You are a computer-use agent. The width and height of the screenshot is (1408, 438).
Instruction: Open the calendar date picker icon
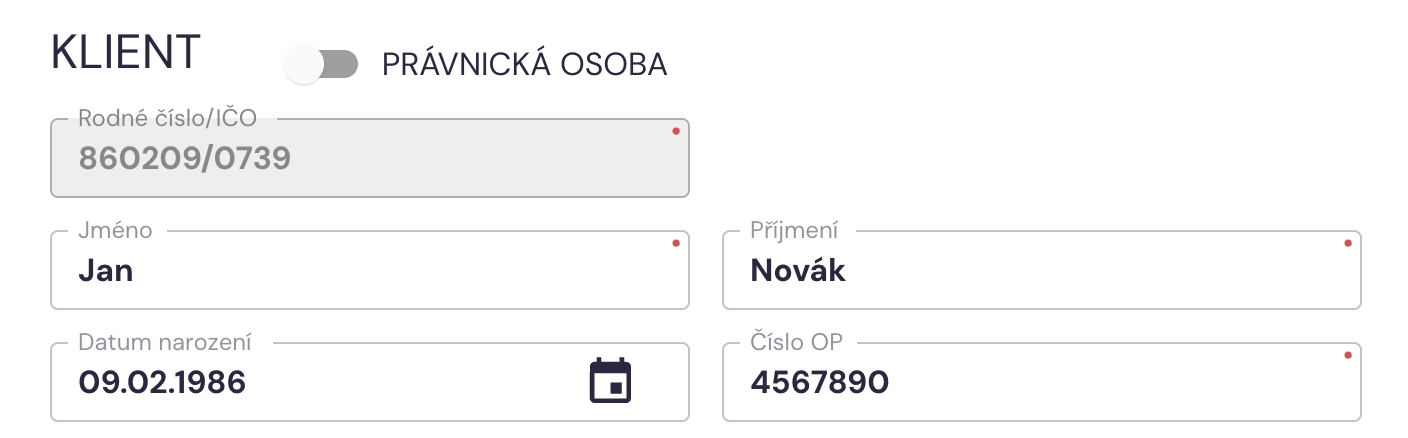click(610, 381)
